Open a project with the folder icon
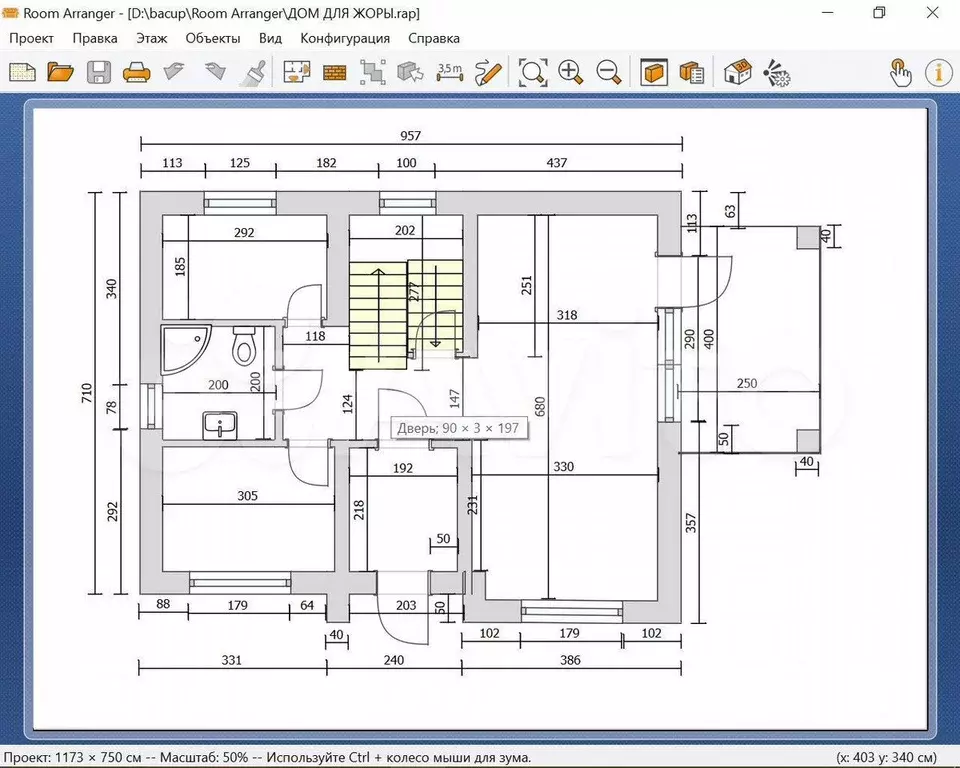The width and height of the screenshot is (960, 768). tap(60, 72)
